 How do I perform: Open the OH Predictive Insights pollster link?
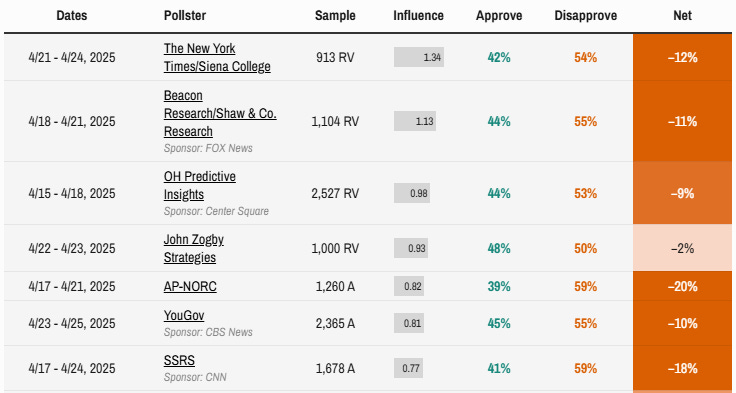coord(199,185)
